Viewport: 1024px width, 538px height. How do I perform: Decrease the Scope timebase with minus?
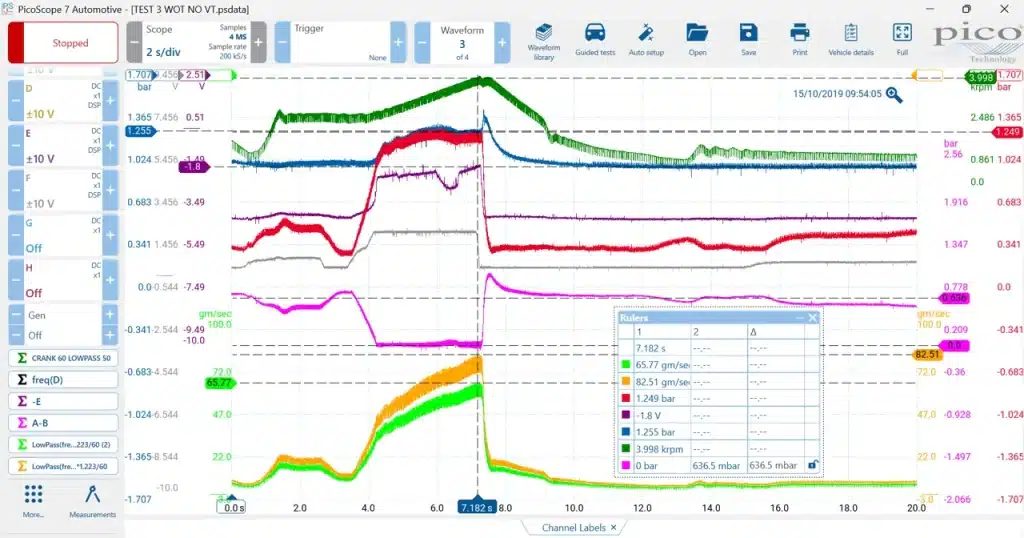coord(134,42)
